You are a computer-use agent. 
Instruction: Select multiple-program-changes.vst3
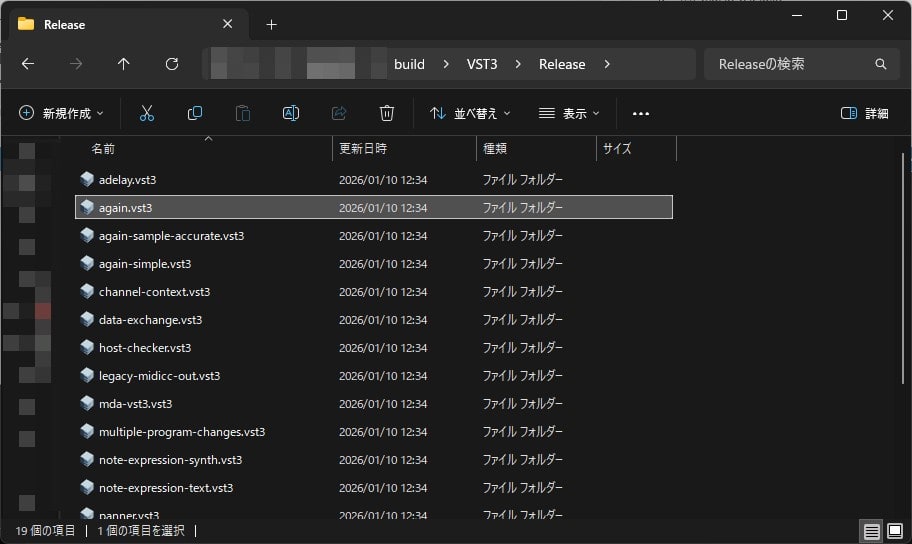[x=374, y=432]
